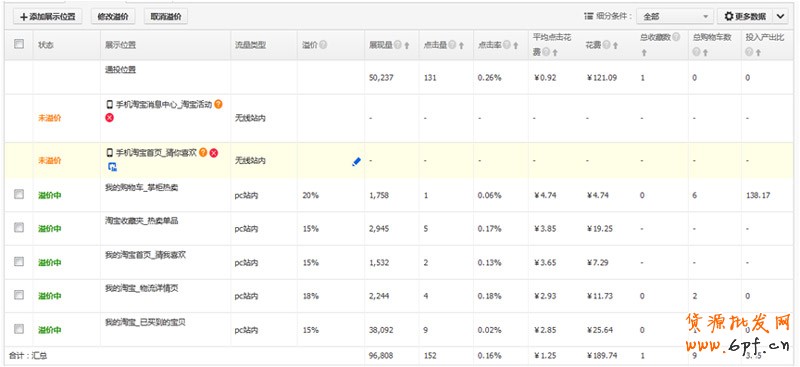800x367 pixels.
Task: Click orange help icon after 手机淘宝首页_猜你喜欢
Action: click(x=203, y=152)
